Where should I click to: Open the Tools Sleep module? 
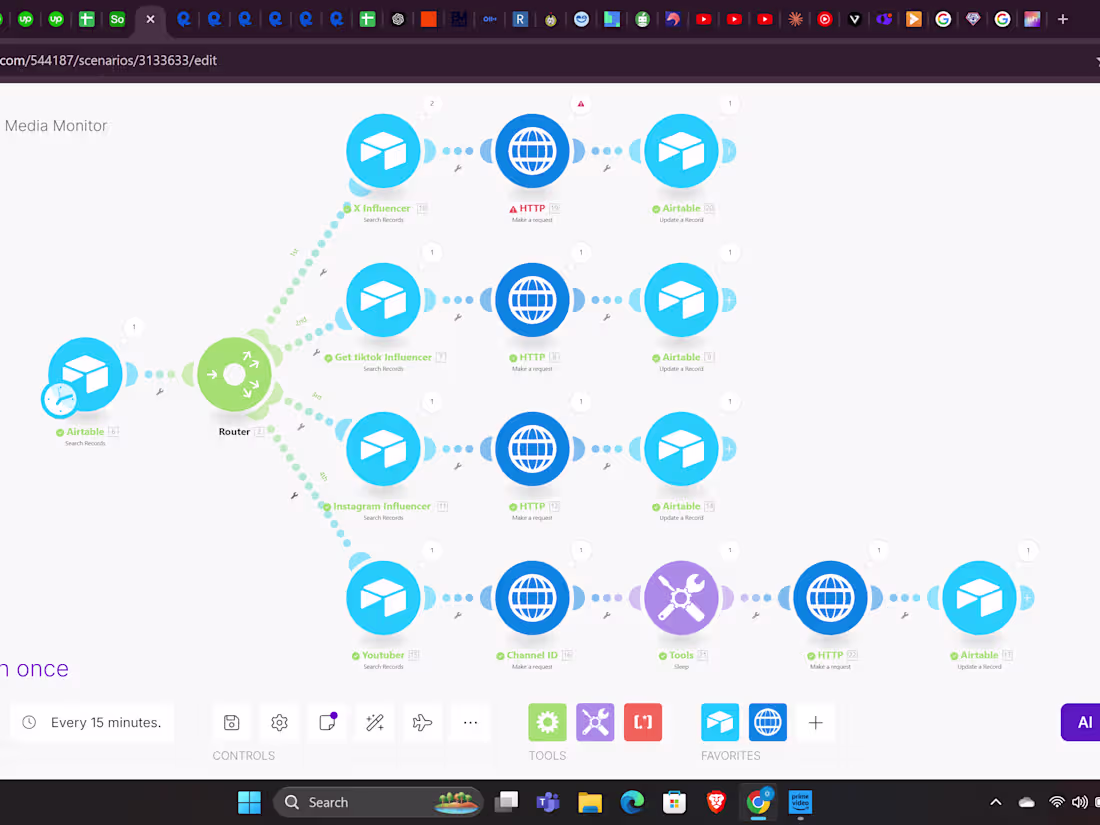(681, 598)
